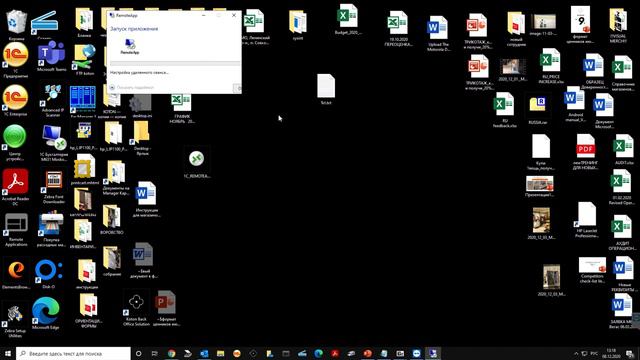Select the Competitors check list presentation
Viewport: 640px width, 360px height.
tap(592, 270)
